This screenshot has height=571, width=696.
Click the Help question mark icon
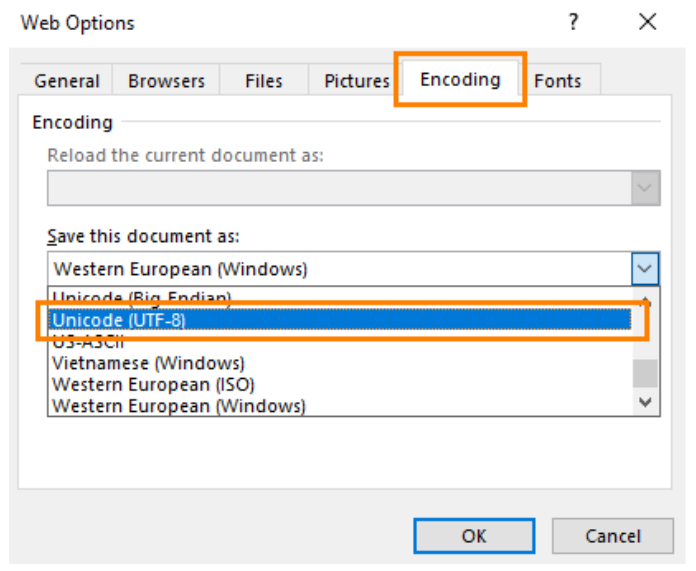(573, 22)
